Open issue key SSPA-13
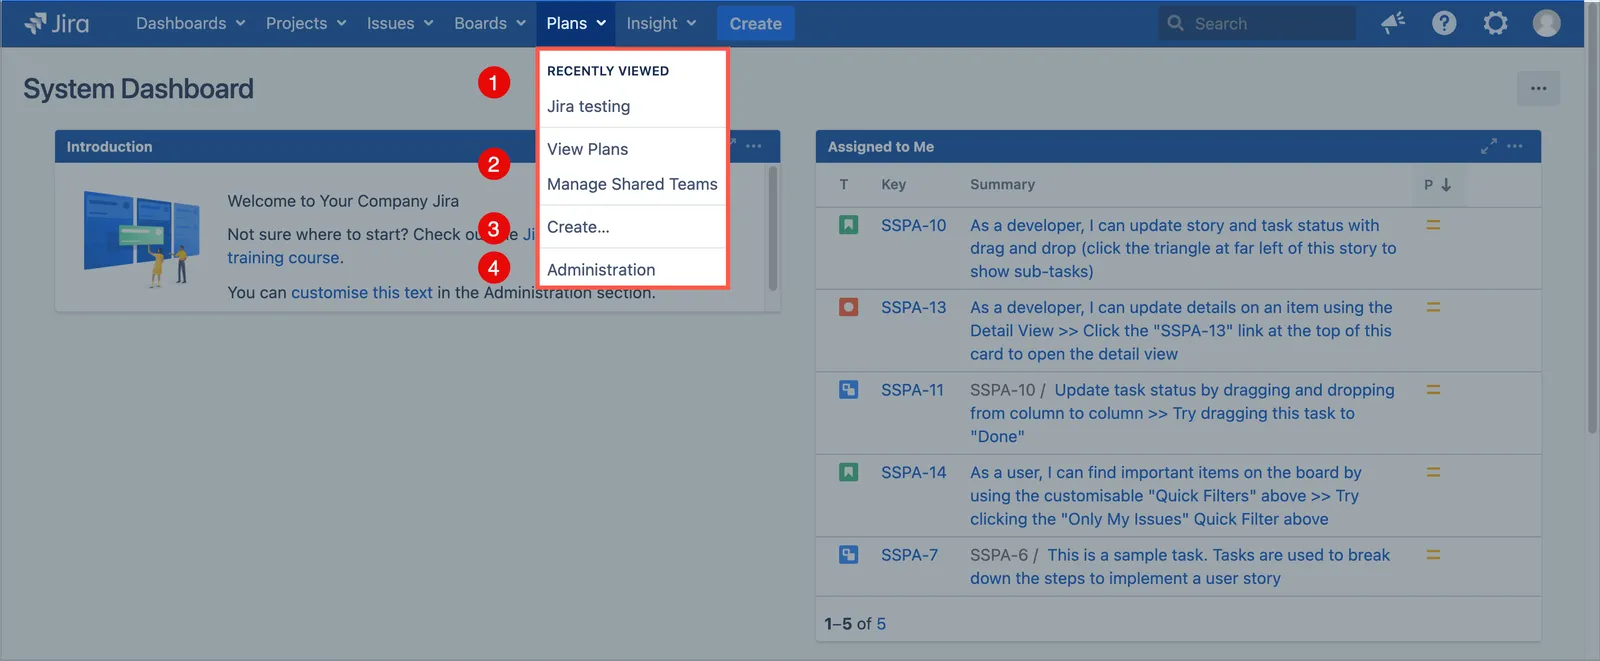 coord(913,308)
